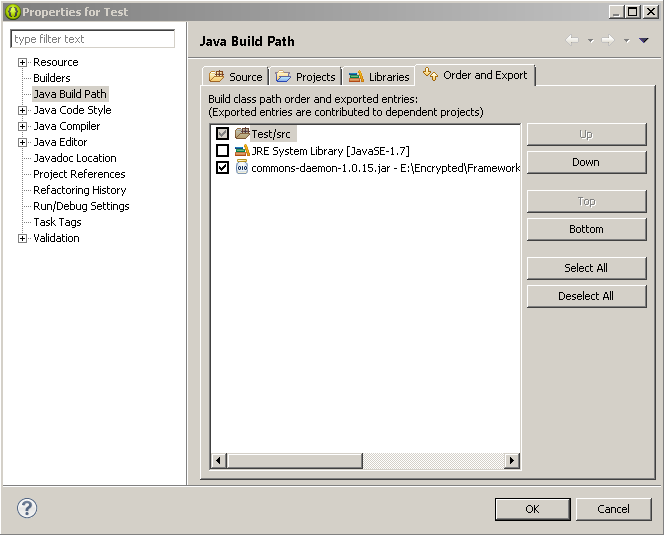Select the Java Editor label

tap(60, 142)
